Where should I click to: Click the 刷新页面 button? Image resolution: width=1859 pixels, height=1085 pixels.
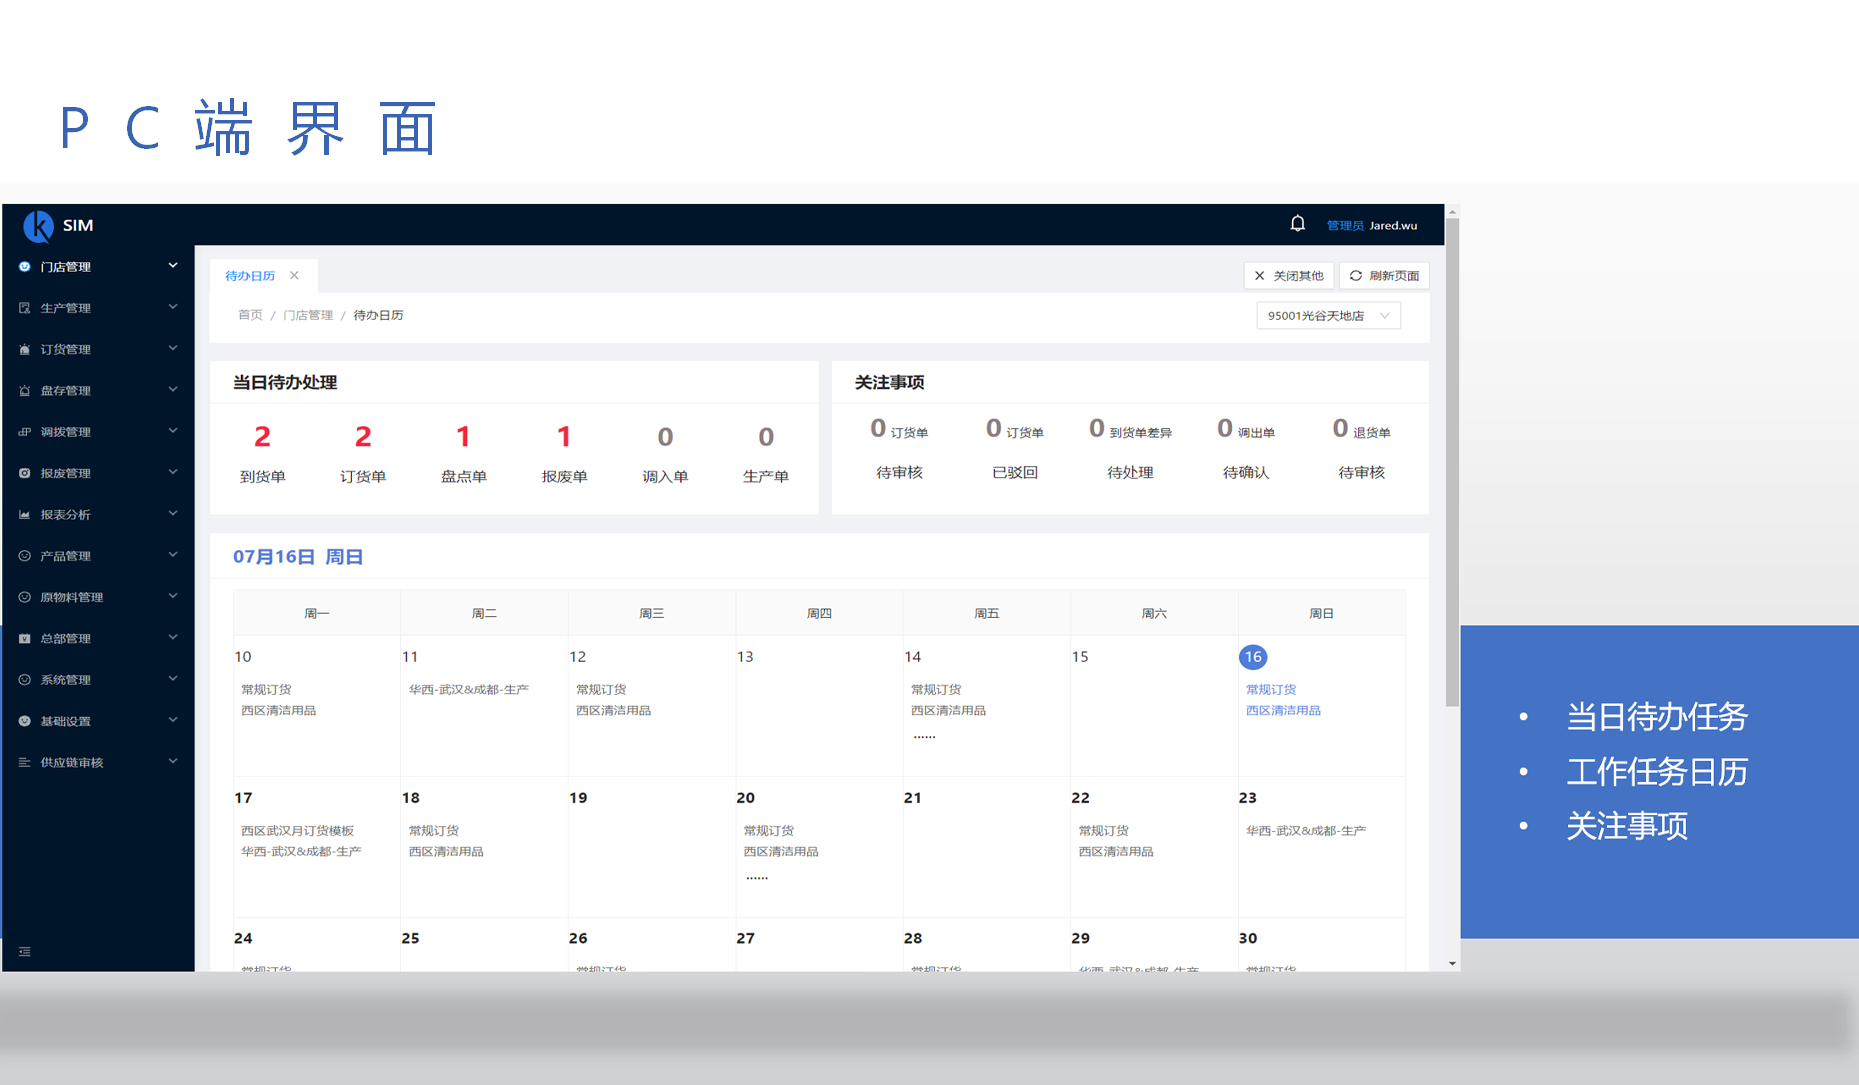point(1384,276)
